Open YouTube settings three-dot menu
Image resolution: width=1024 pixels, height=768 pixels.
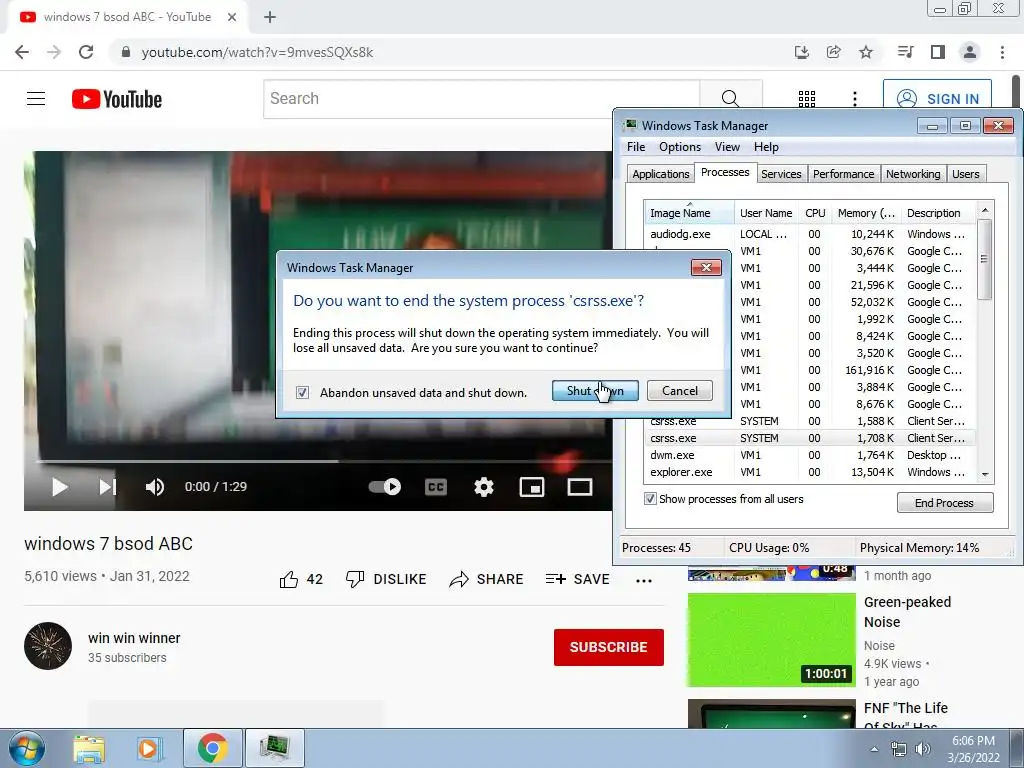tap(854, 99)
